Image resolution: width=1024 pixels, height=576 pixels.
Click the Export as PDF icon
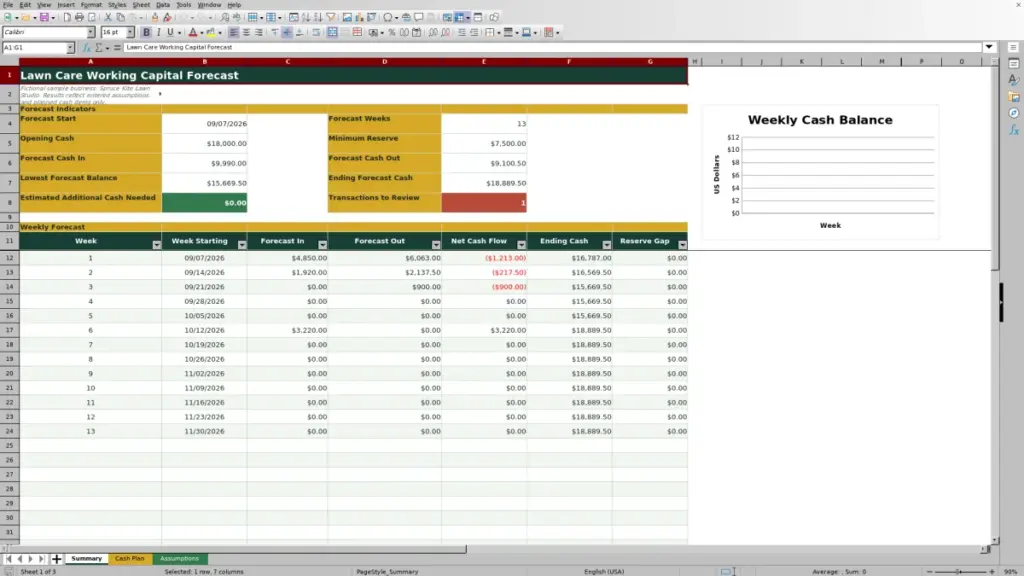[x=67, y=17]
